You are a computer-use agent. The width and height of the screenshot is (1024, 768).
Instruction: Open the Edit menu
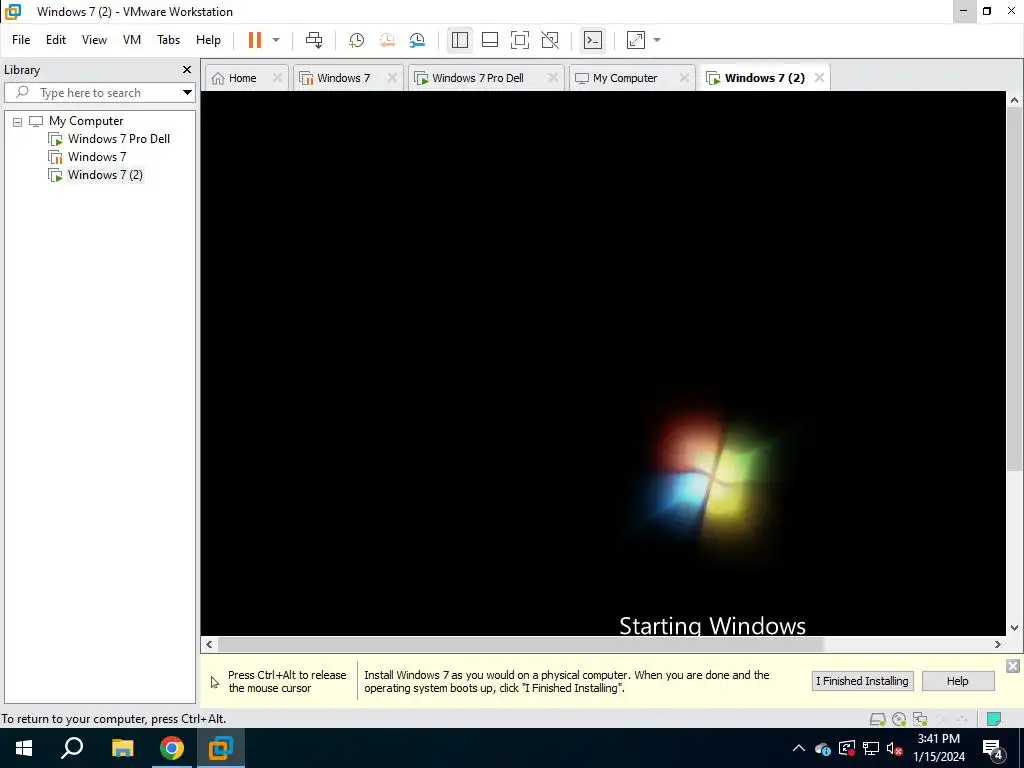pyautogui.click(x=56, y=40)
